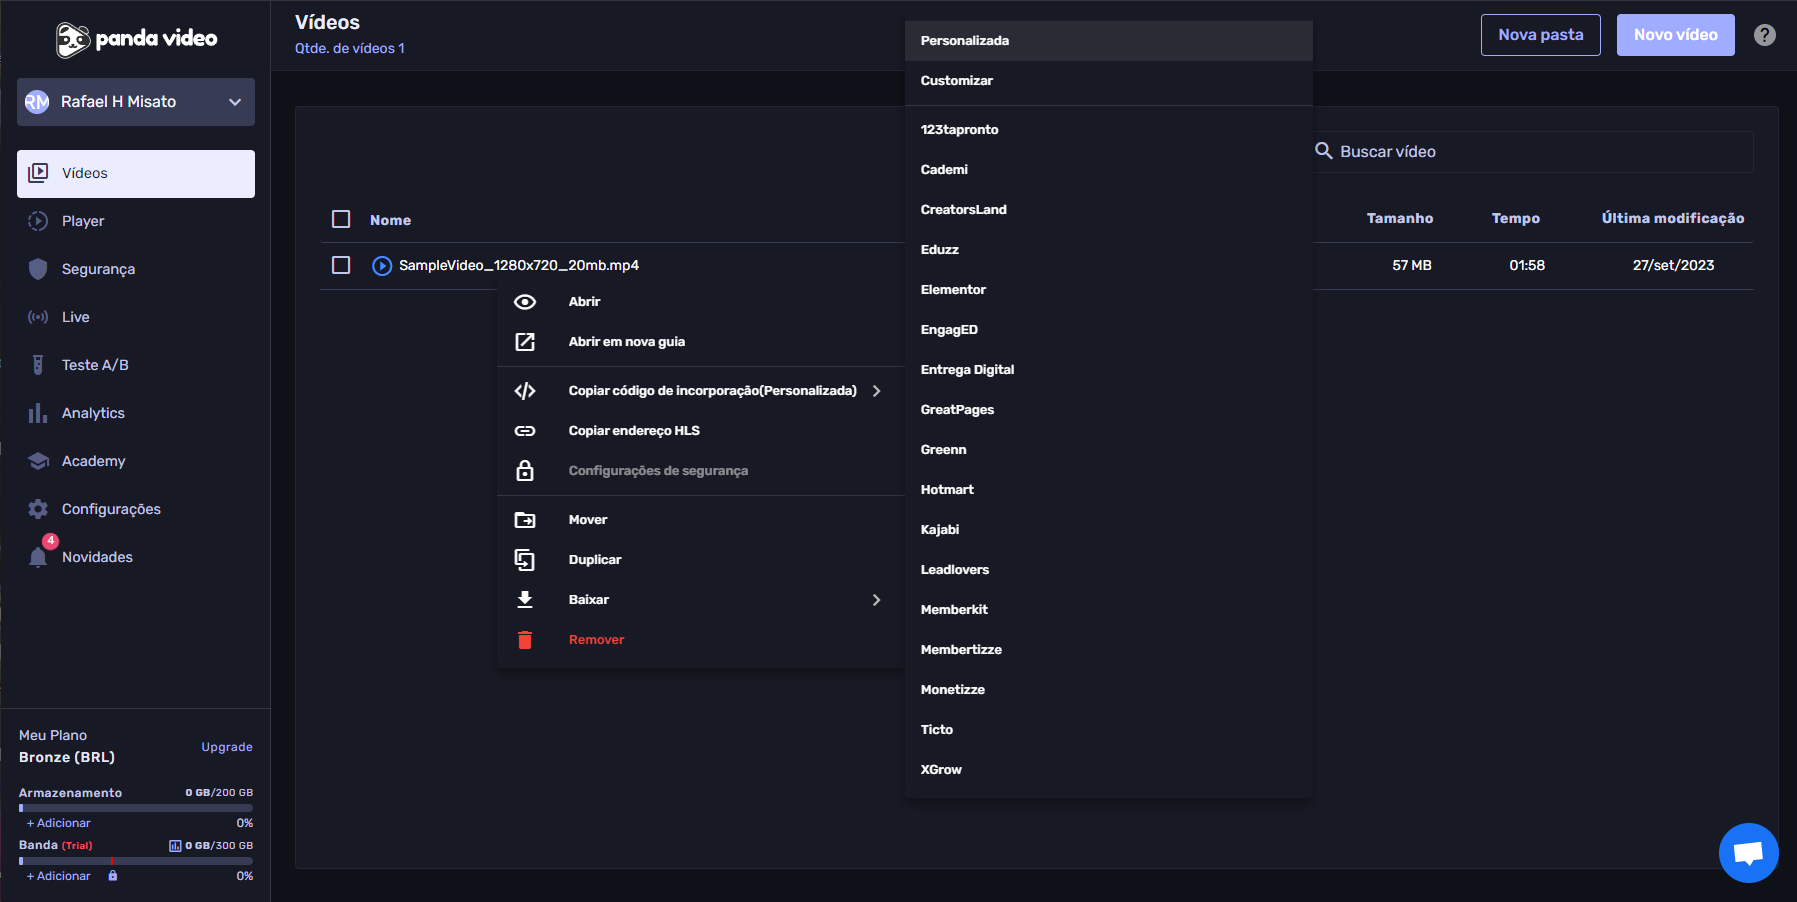This screenshot has height=902, width=1797.
Task: Click the padlock icon for security settings
Action: click(x=525, y=470)
